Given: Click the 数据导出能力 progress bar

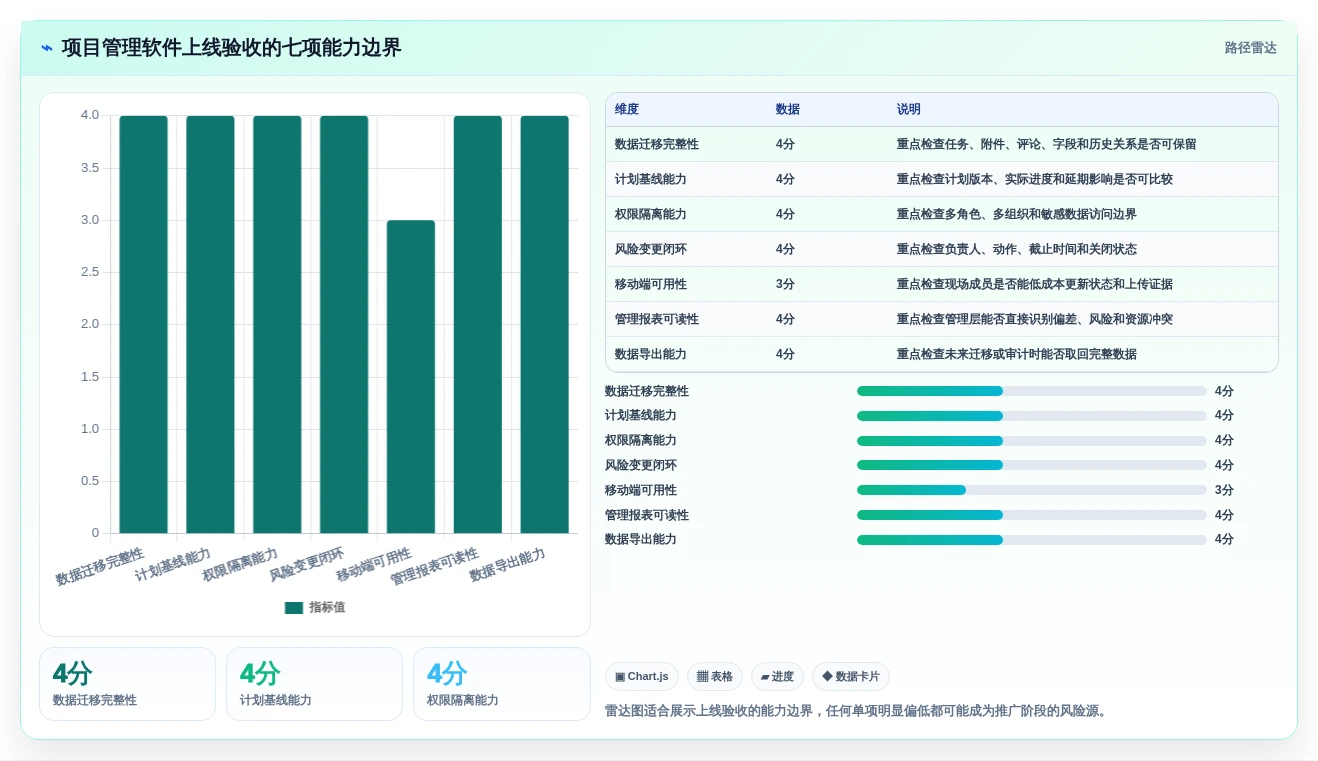Looking at the screenshot, I should tap(1032, 540).
